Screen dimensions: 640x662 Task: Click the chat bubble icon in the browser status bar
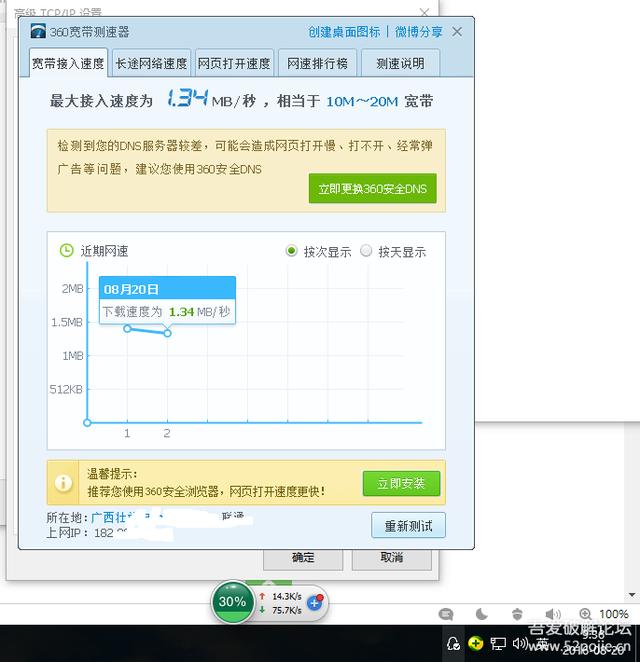pyautogui.click(x=446, y=614)
